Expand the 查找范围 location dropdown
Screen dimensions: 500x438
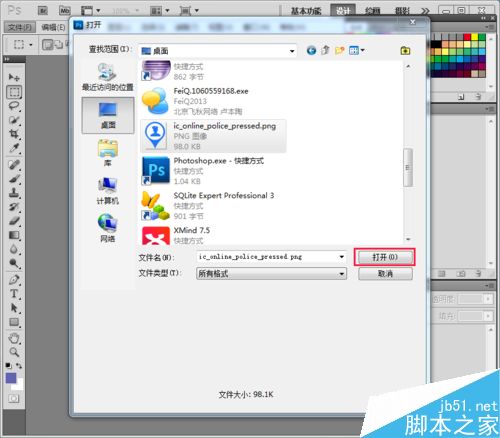pyautogui.click(x=292, y=51)
